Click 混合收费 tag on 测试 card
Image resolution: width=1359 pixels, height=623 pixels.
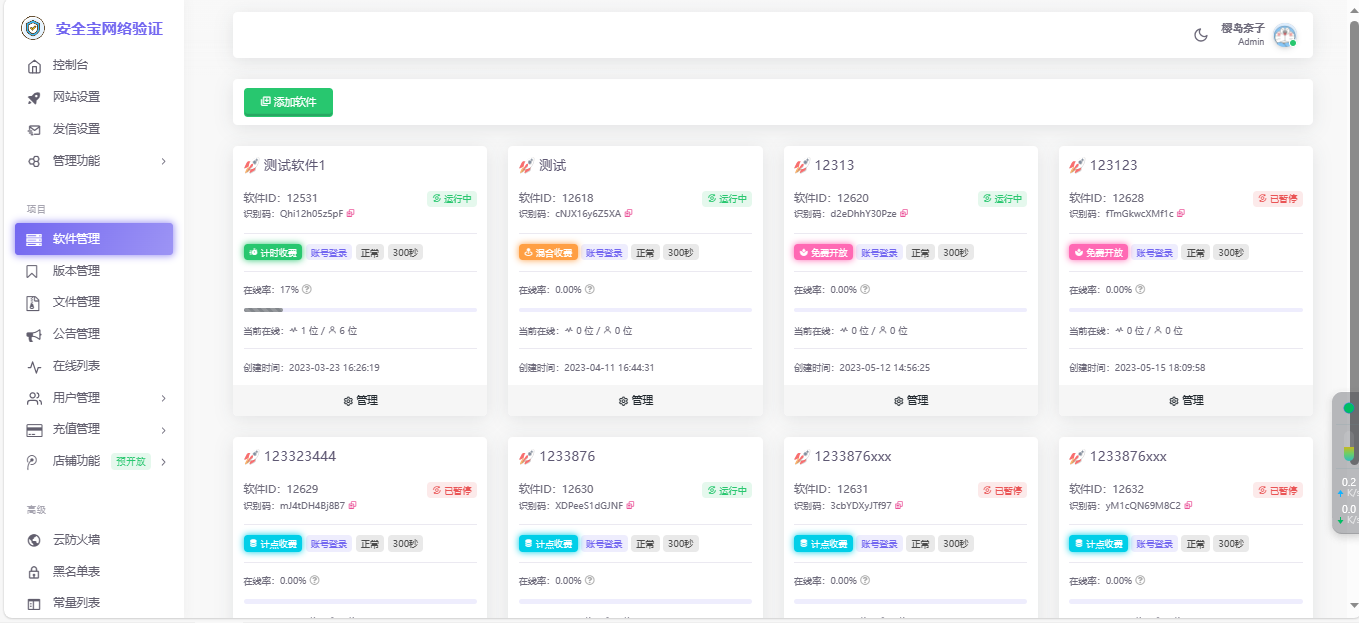(548, 253)
